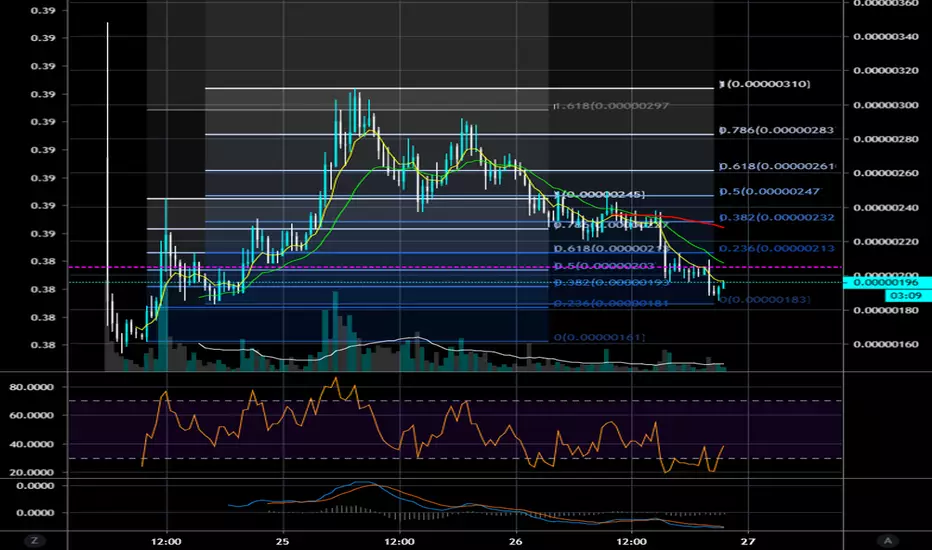Click RSI scale value 40.0000
The image size is (932, 550).
coord(32,444)
